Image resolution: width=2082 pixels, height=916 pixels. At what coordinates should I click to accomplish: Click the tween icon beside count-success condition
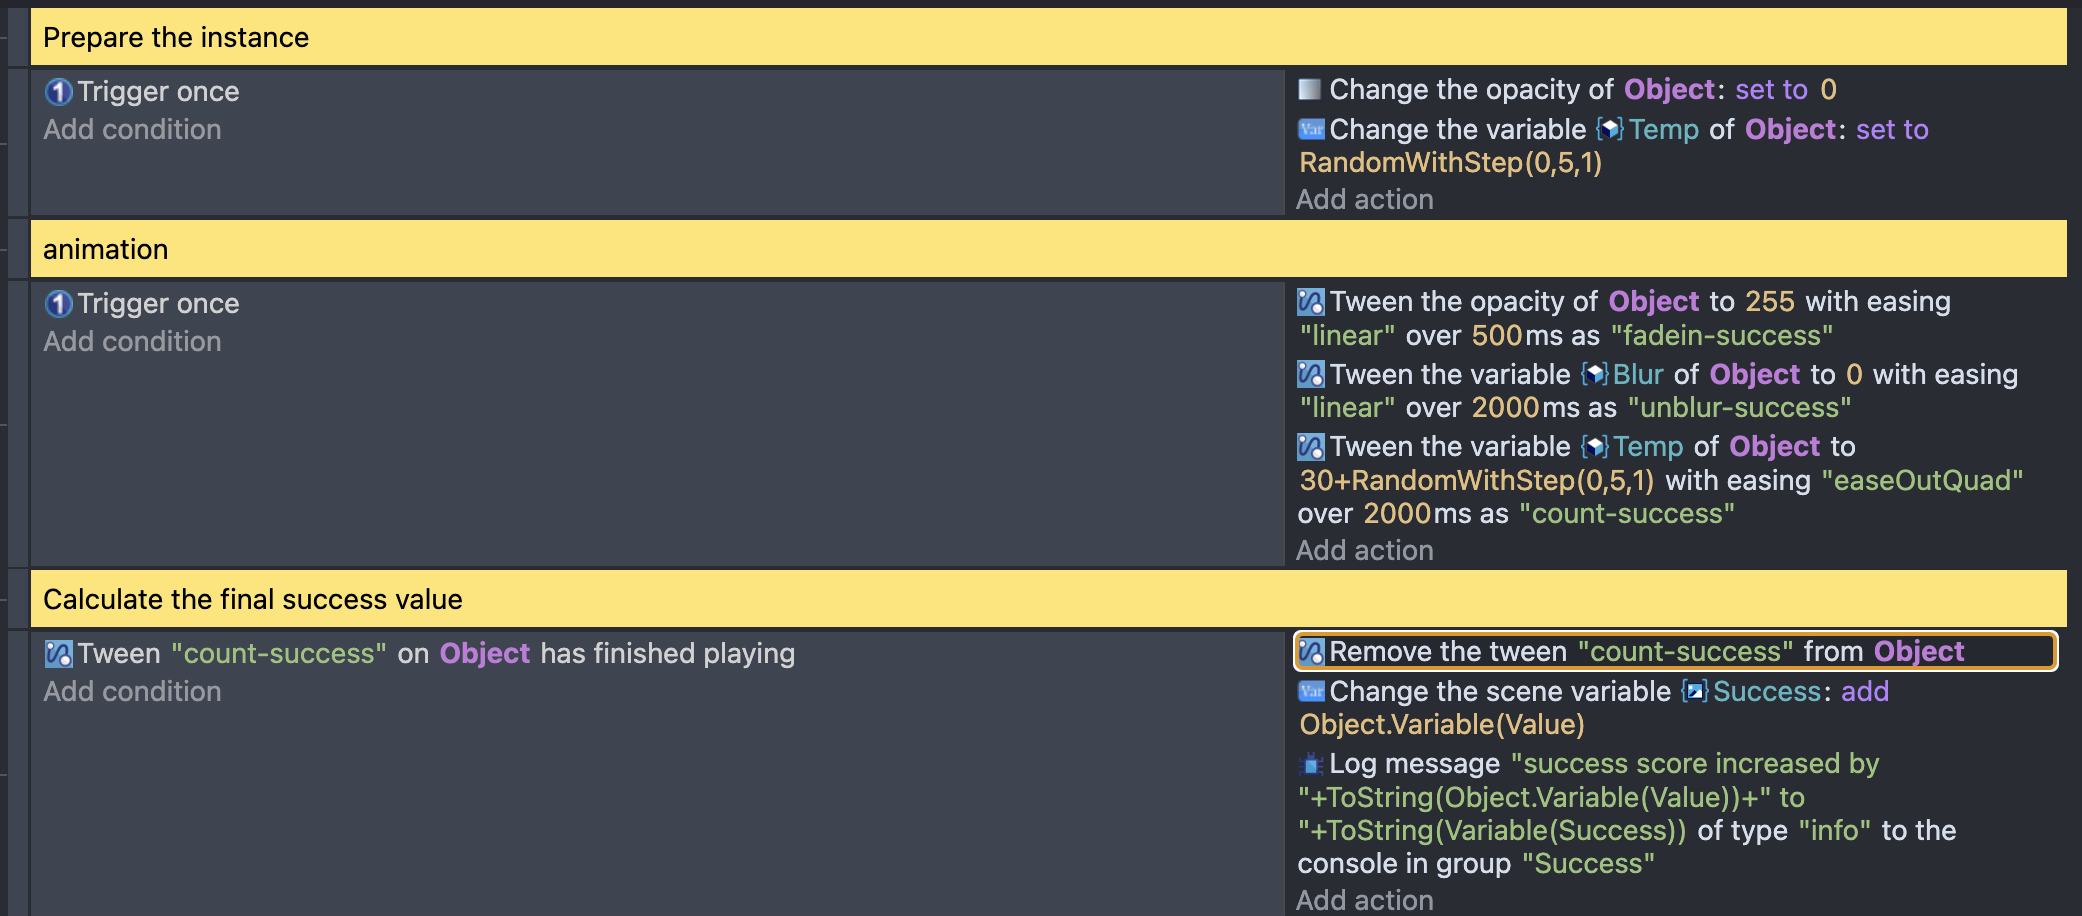tap(59, 654)
